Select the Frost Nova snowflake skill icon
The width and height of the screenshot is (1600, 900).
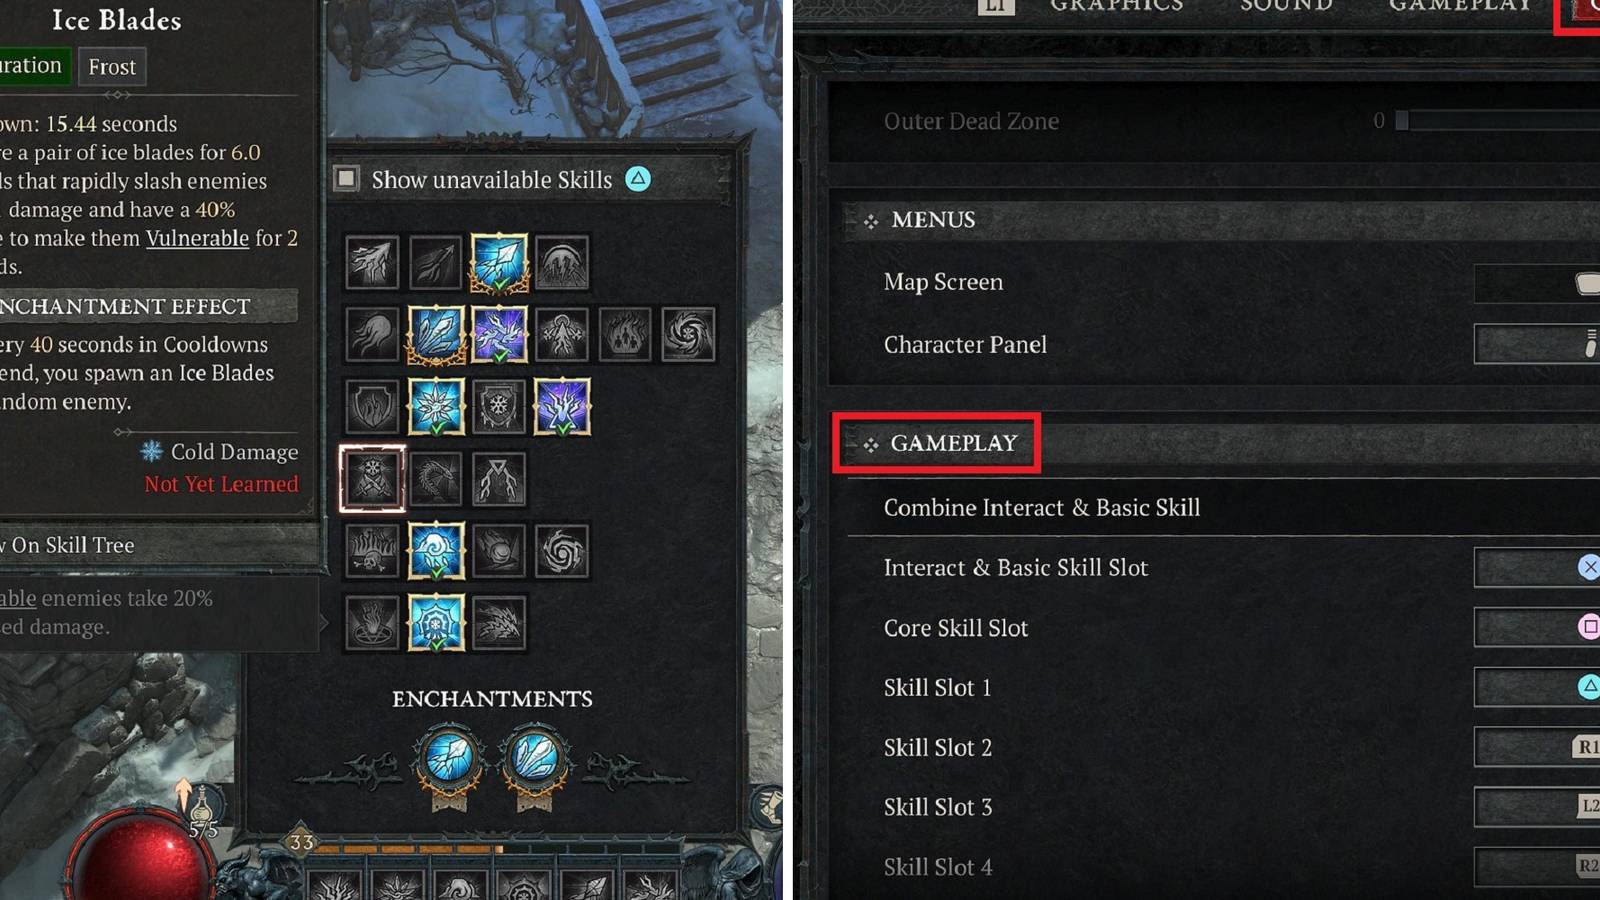click(x=437, y=407)
